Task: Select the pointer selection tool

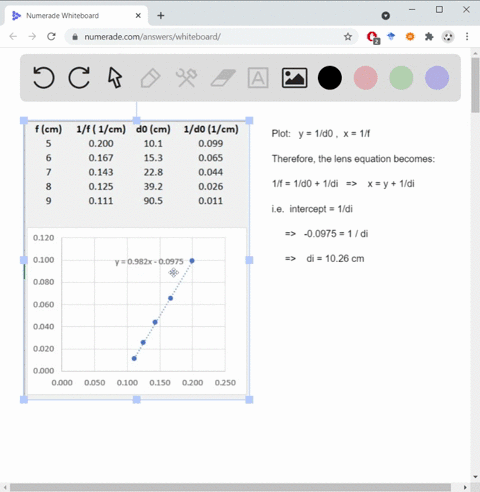Action: pos(115,78)
